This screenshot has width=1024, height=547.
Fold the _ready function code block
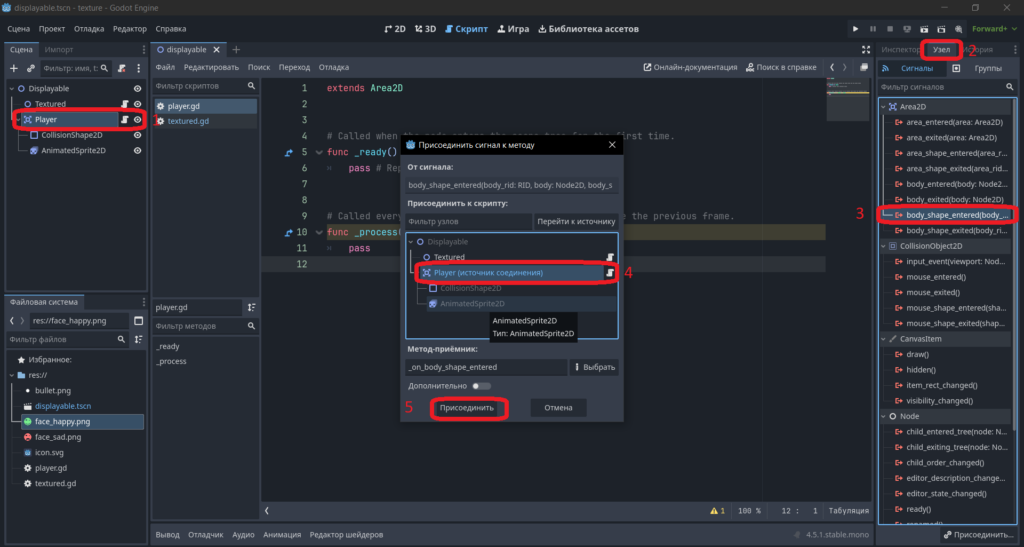coord(319,152)
